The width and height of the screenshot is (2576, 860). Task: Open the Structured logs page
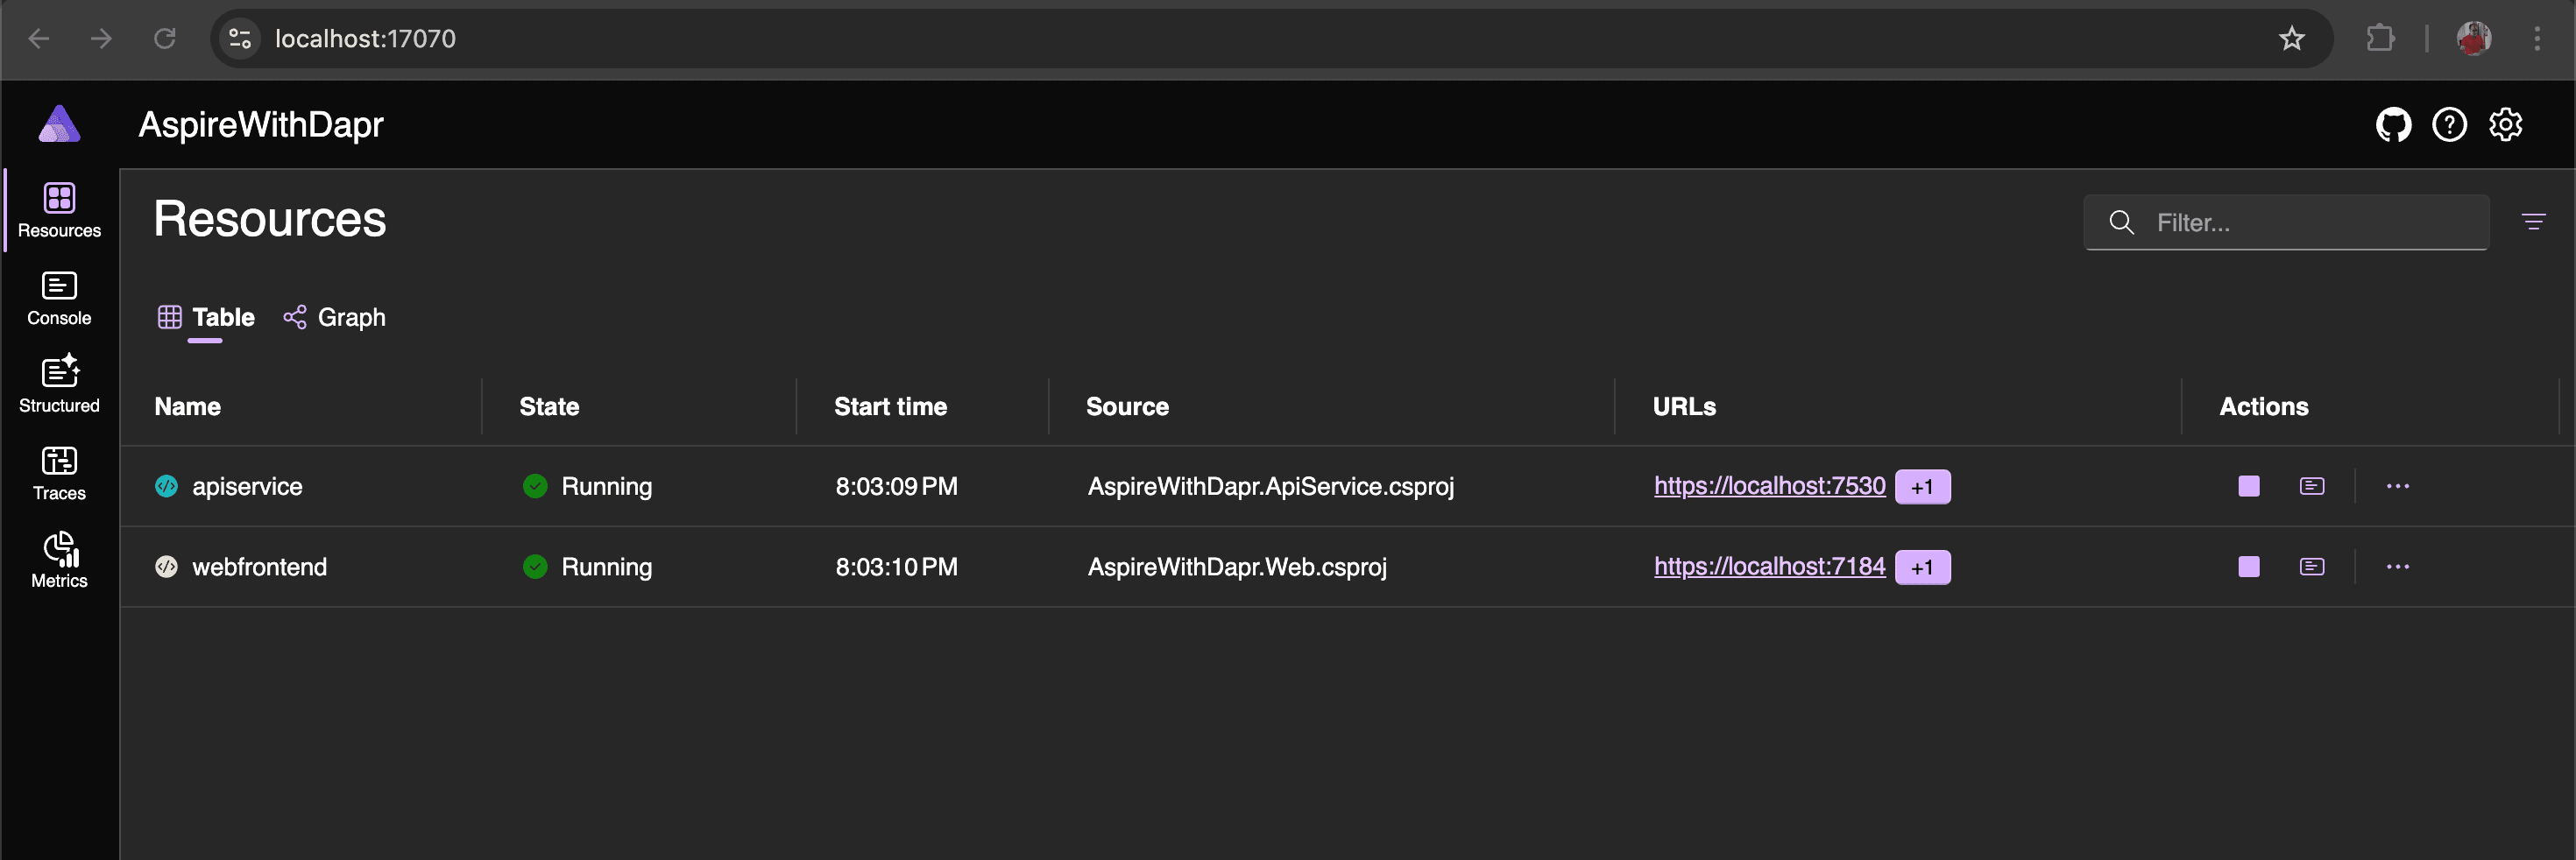point(59,385)
